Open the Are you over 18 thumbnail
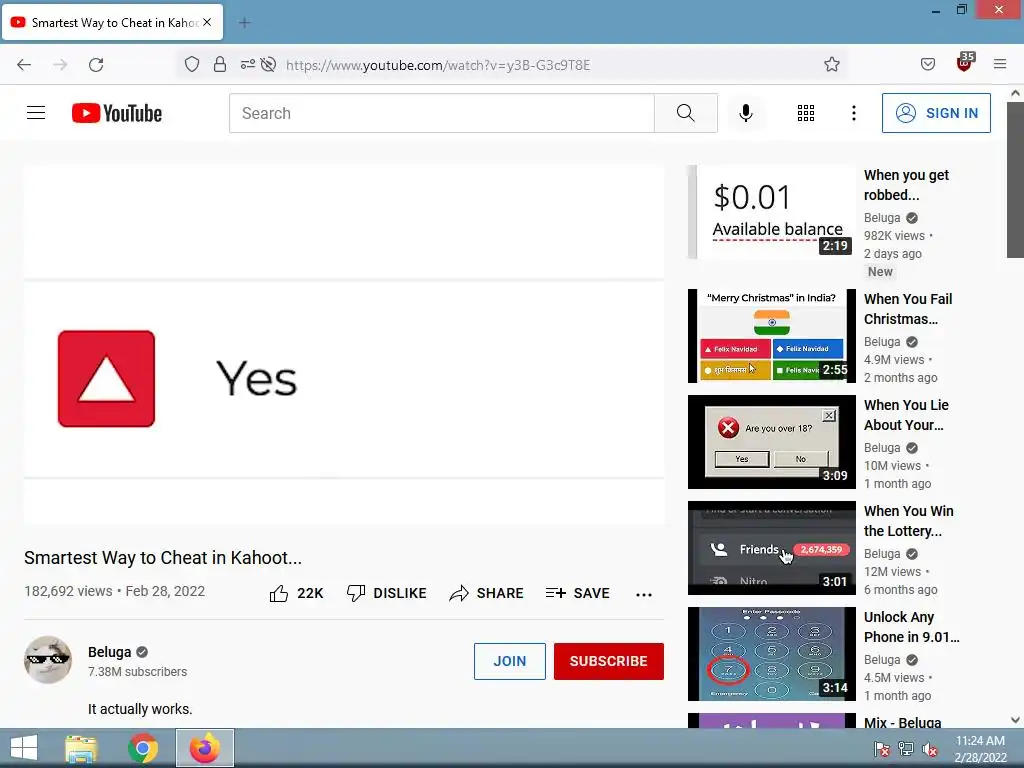The height and width of the screenshot is (768, 1024). [771, 441]
